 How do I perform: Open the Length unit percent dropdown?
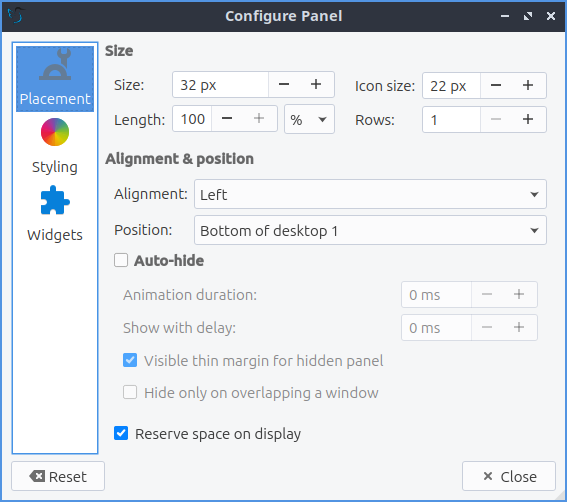point(309,119)
